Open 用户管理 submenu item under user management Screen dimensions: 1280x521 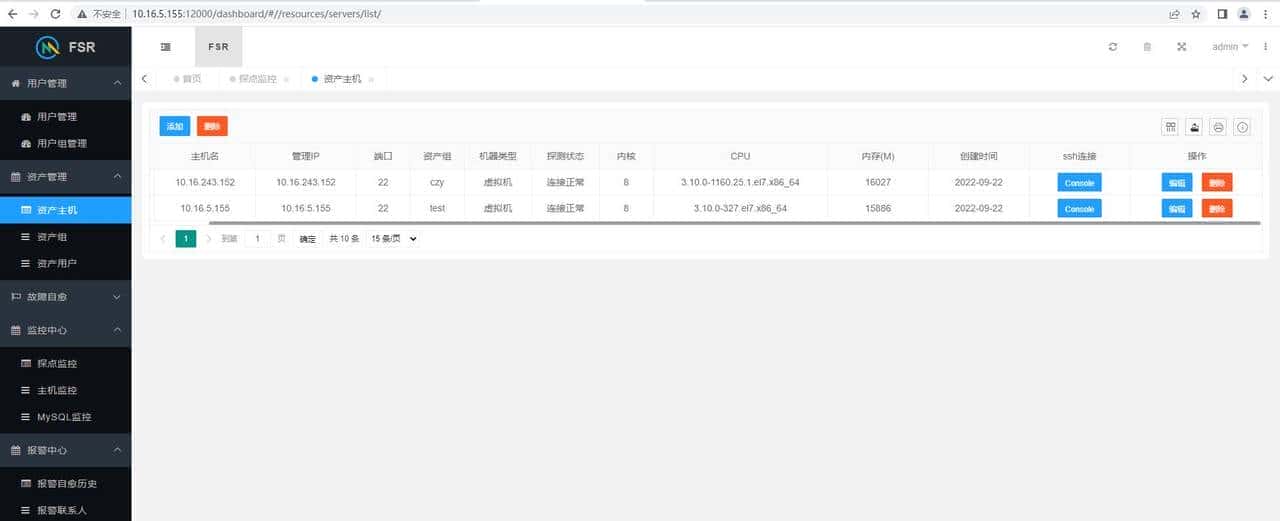click(x=65, y=117)
